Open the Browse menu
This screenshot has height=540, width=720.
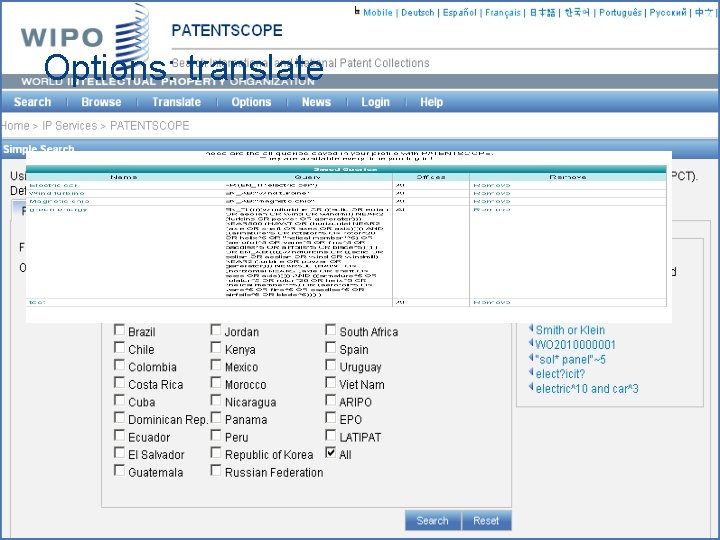coord(101,102)
